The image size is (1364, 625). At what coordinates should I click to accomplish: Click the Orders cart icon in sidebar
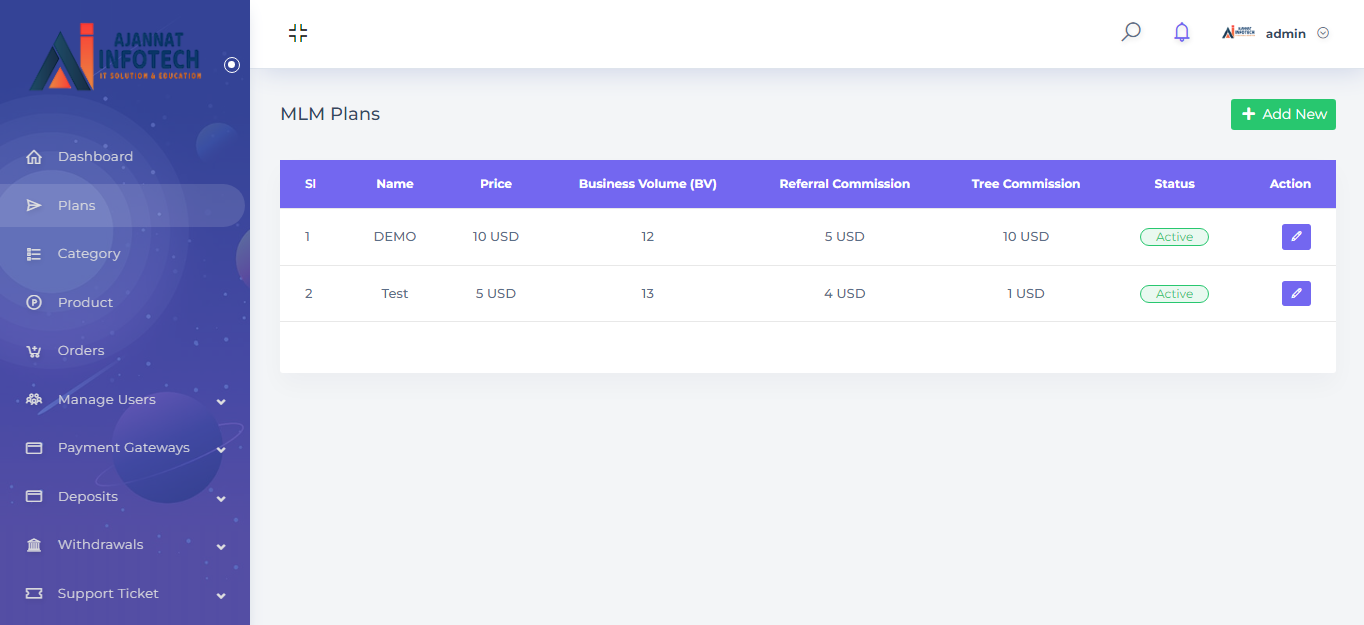(x=34, y=351)
